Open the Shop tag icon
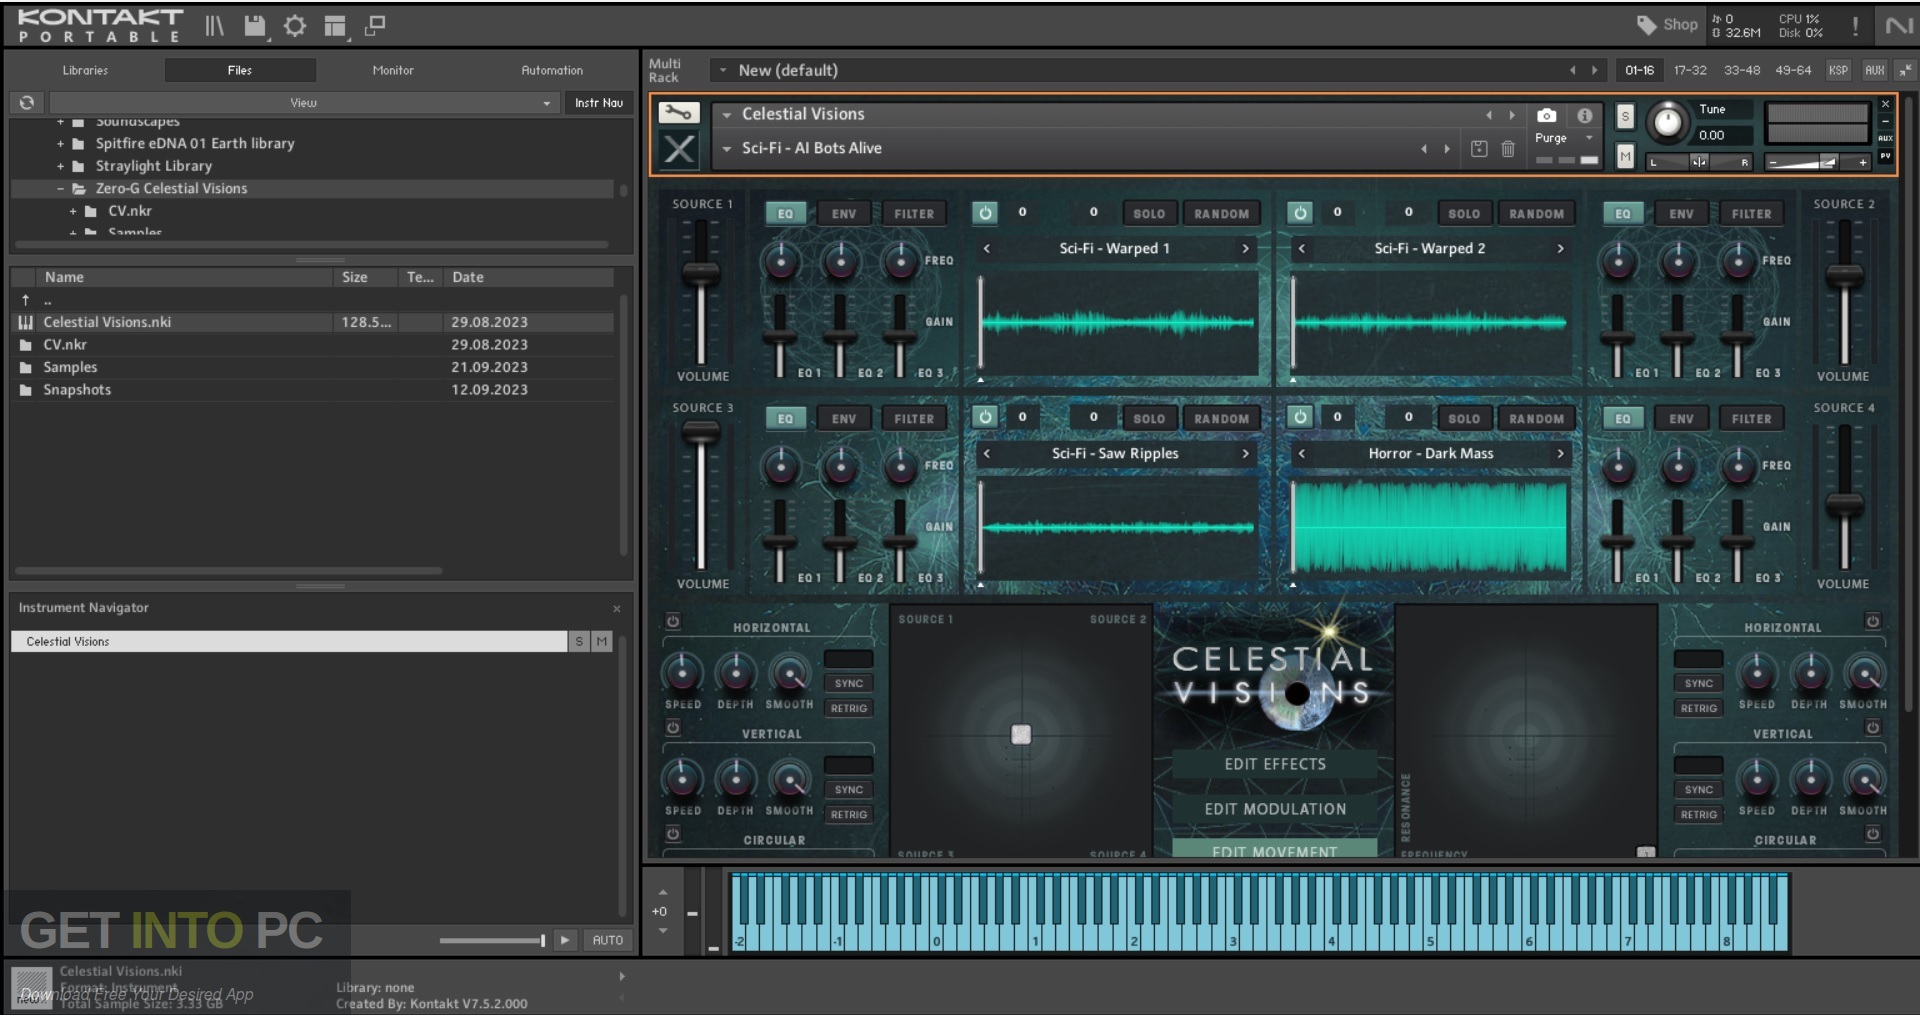This screenshot has width=1920, height=1015. point(1645,24)
